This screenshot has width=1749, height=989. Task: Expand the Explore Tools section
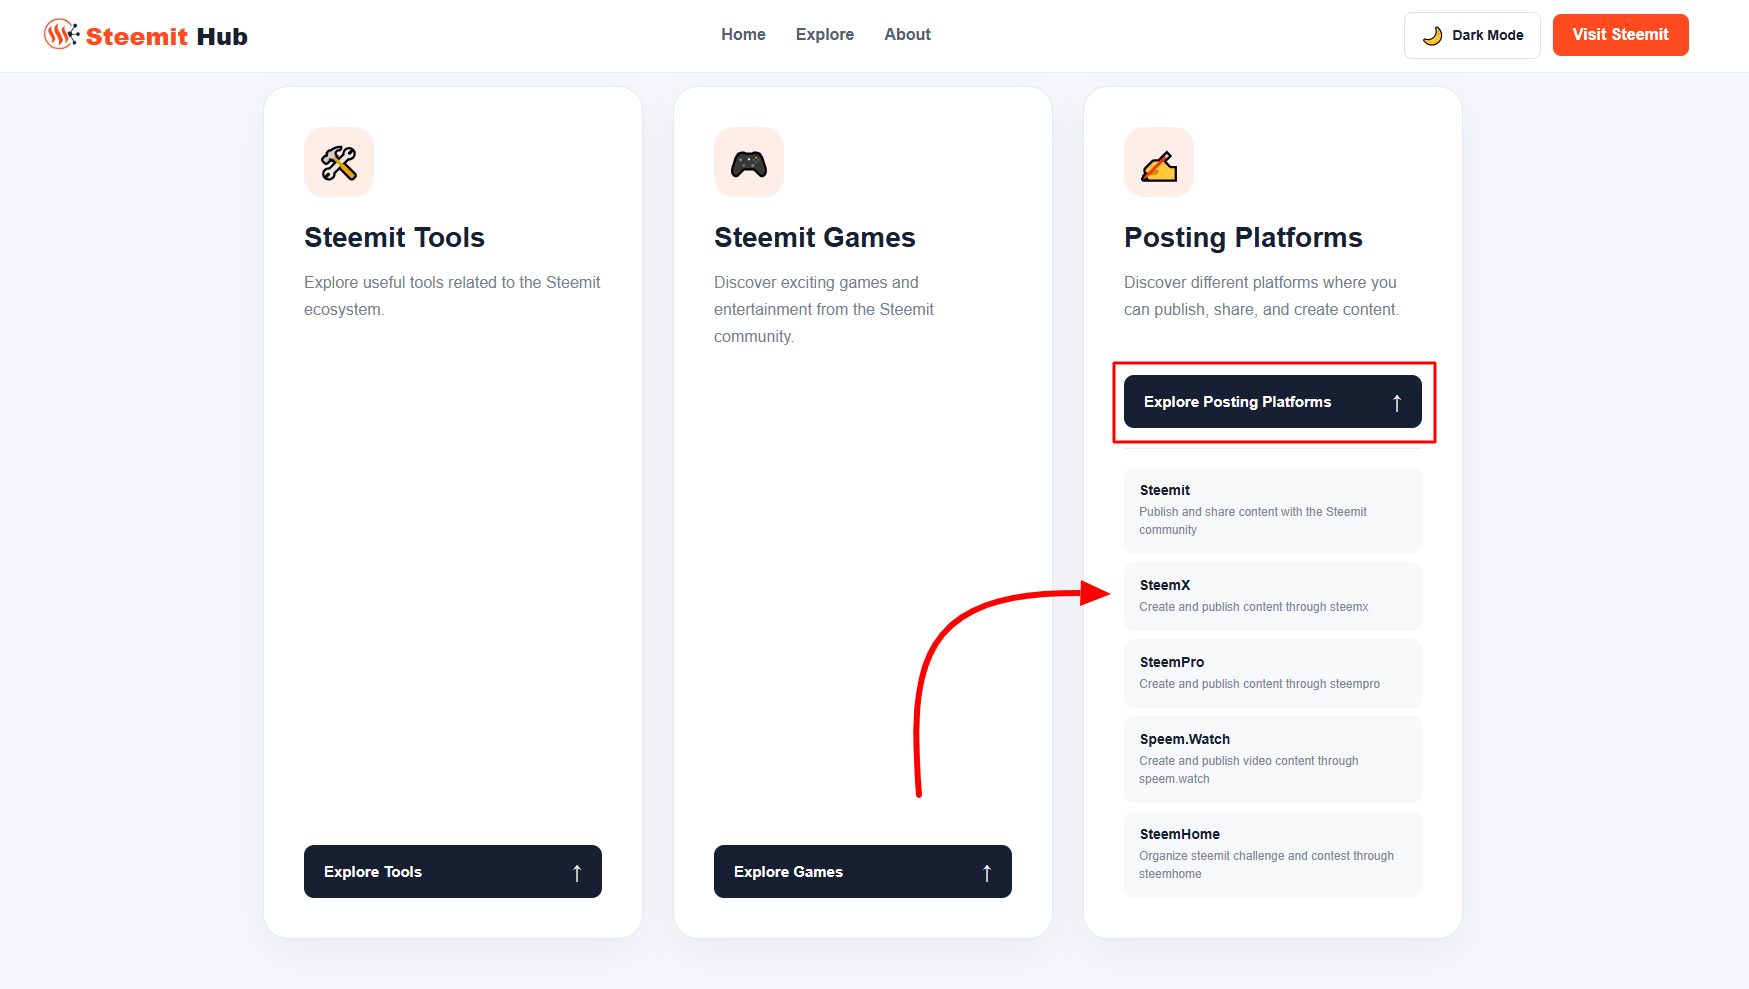click(x=453, y=872)
